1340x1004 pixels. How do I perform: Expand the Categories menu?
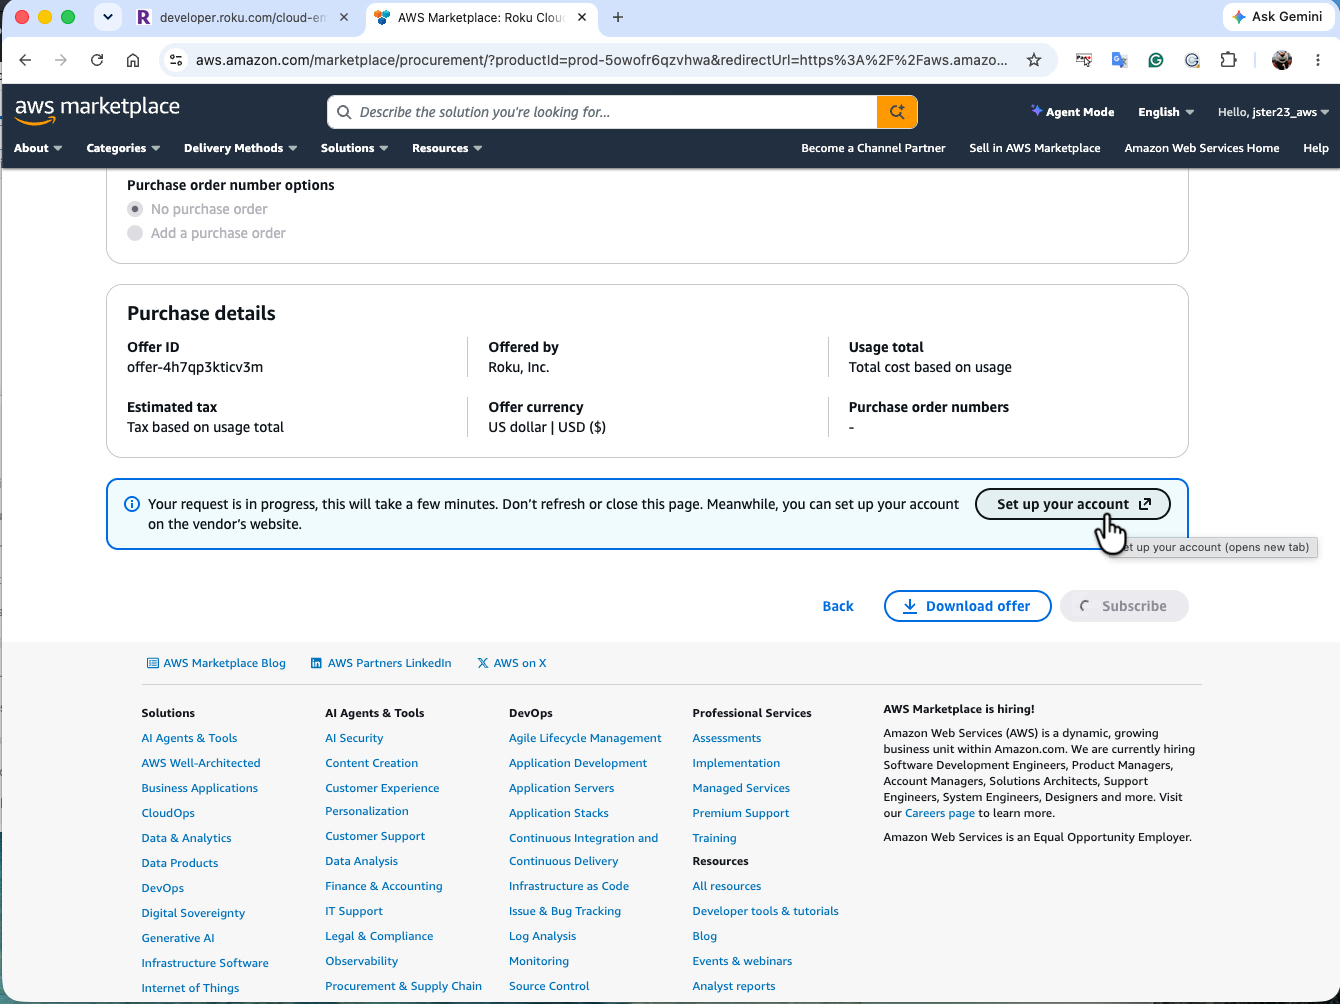coord(123,148)
